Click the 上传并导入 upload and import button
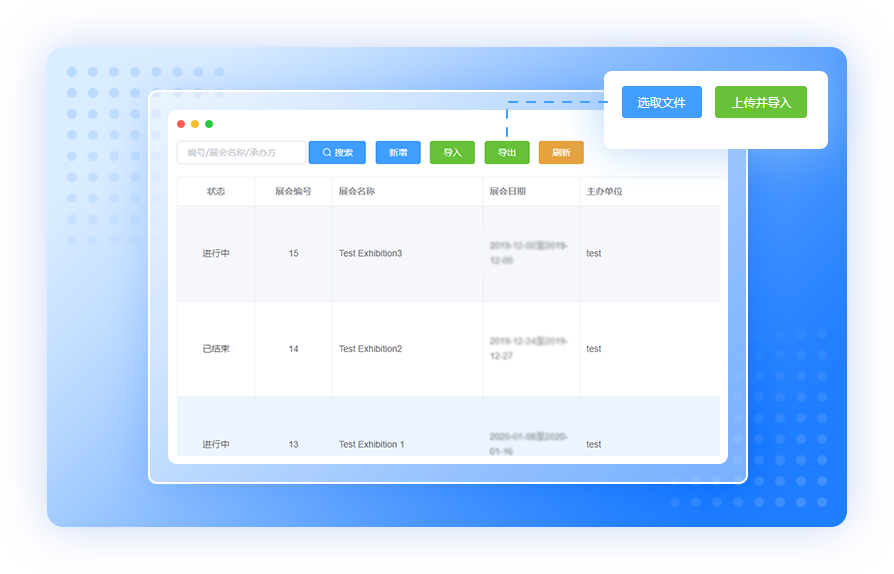Image resolution: width=894 pixels, height=574 pixels. [x=761, y=102]
